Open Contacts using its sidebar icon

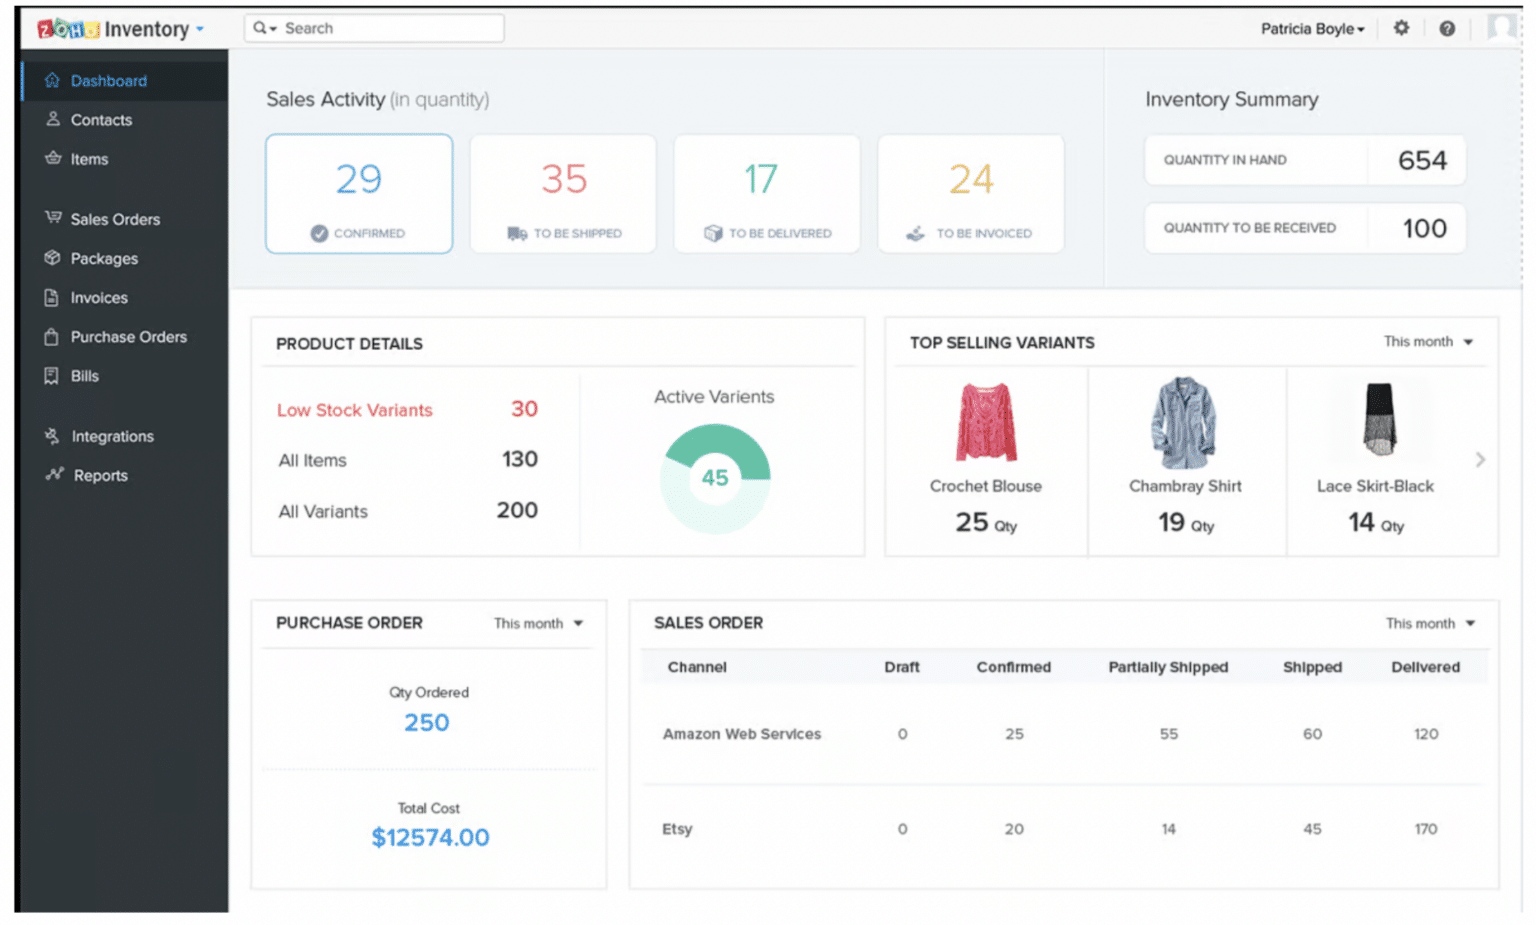pos(52,119)
